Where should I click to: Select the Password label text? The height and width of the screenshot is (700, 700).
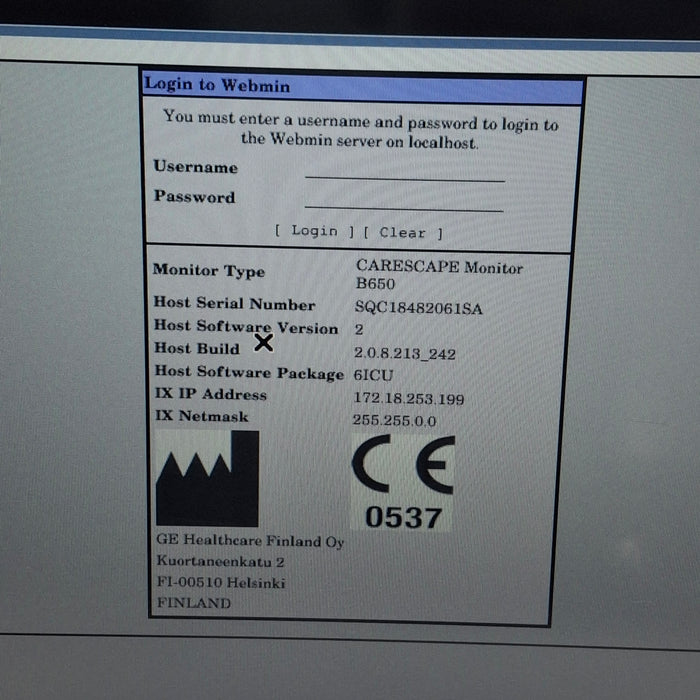[x=194, y=197]
